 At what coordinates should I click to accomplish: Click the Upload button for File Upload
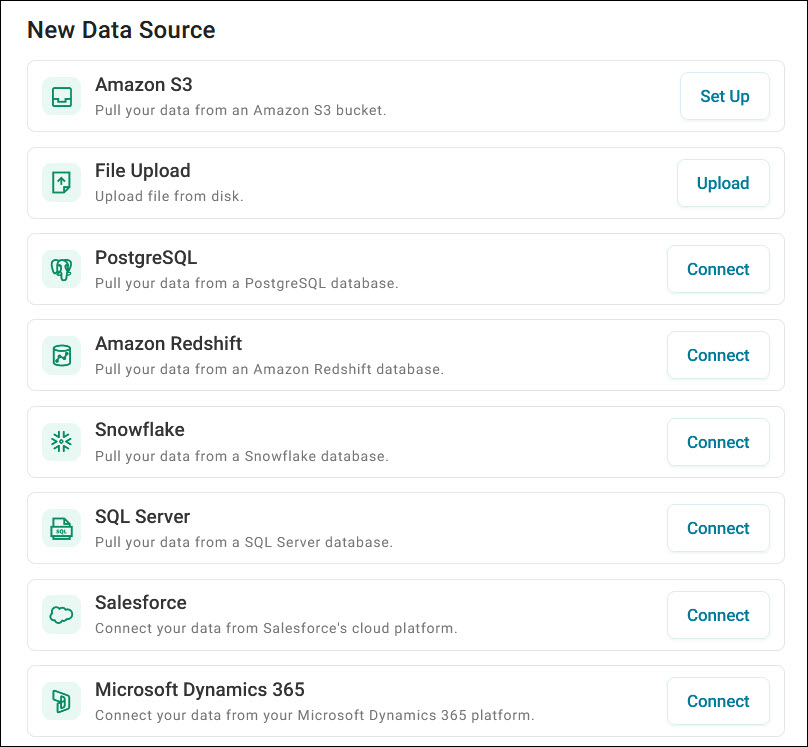tap(723, 183)
